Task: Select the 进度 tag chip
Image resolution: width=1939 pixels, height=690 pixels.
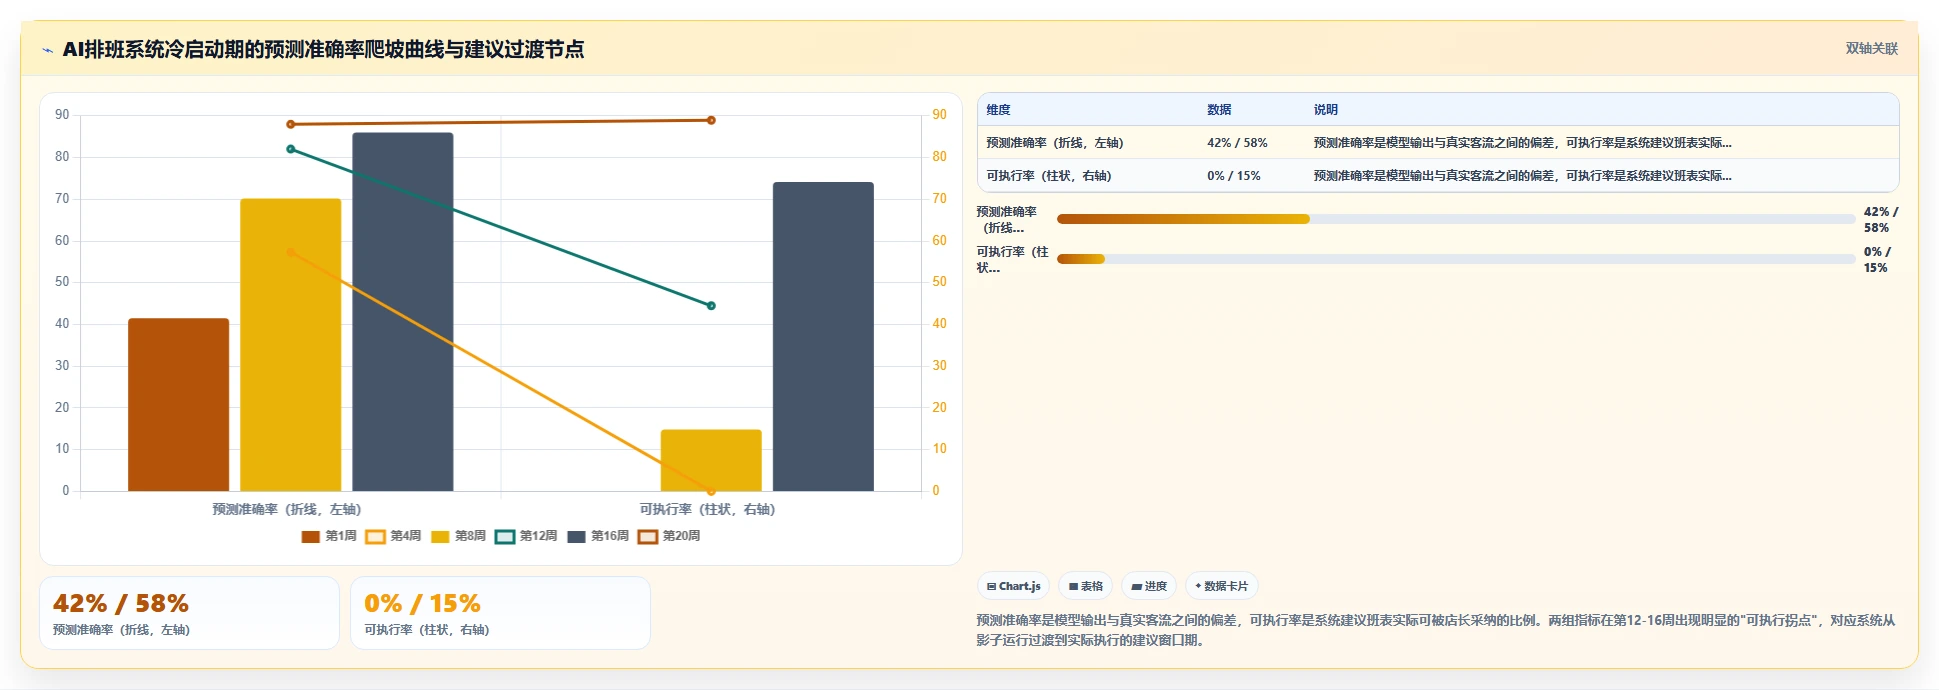Action: click(1149, 586)
